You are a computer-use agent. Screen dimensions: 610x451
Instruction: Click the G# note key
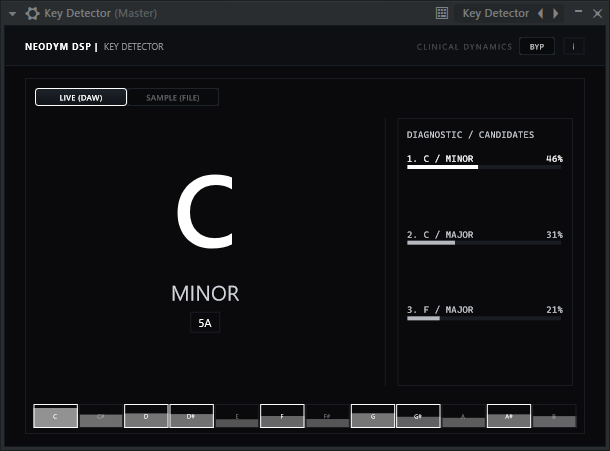(418, 416)
